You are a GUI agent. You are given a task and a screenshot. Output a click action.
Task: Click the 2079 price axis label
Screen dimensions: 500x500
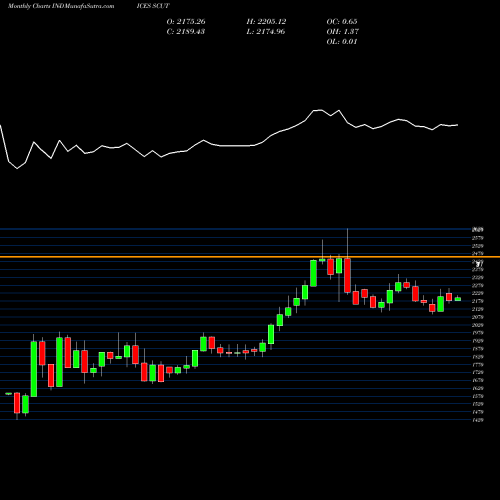pyautogui.click(x=478, y=317)
